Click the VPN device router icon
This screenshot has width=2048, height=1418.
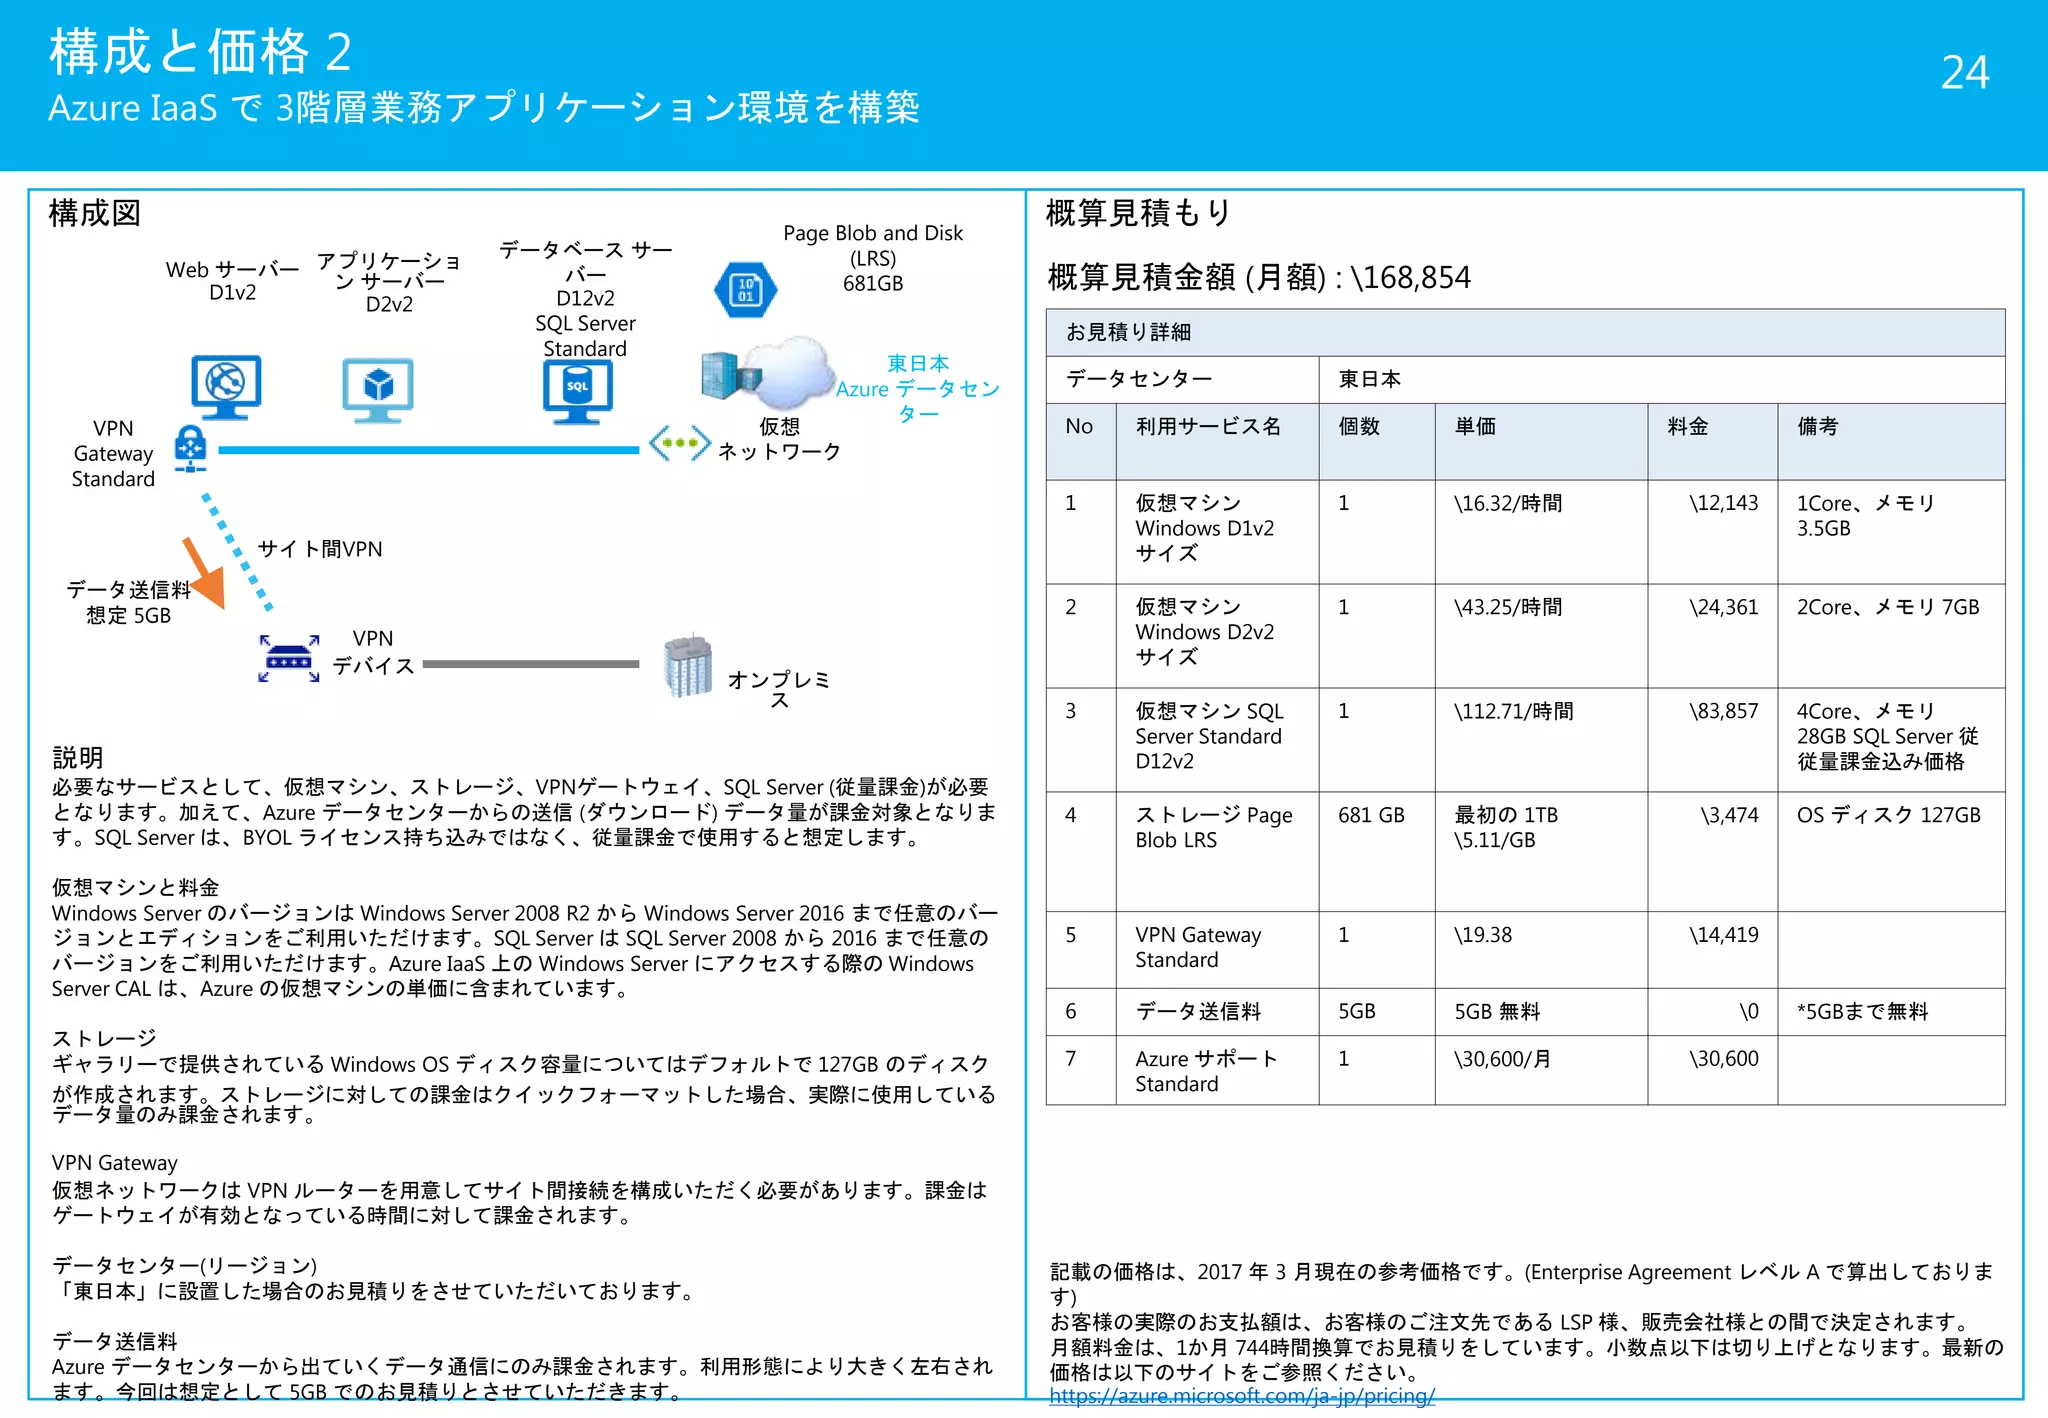coord(289,660)
